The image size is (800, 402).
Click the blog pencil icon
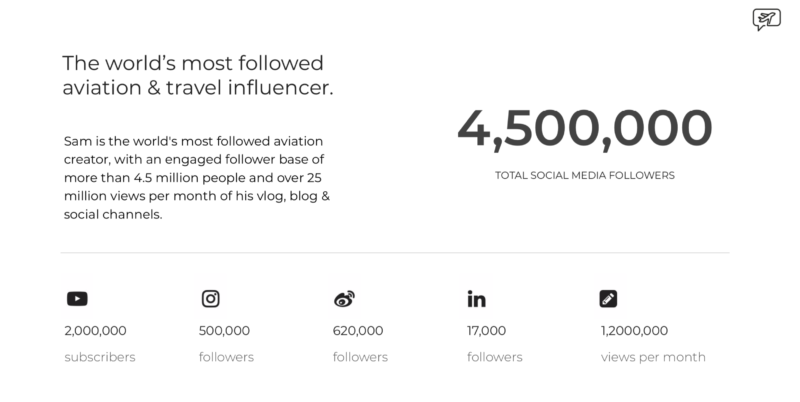pyautogui.click(x=608, y=298)
